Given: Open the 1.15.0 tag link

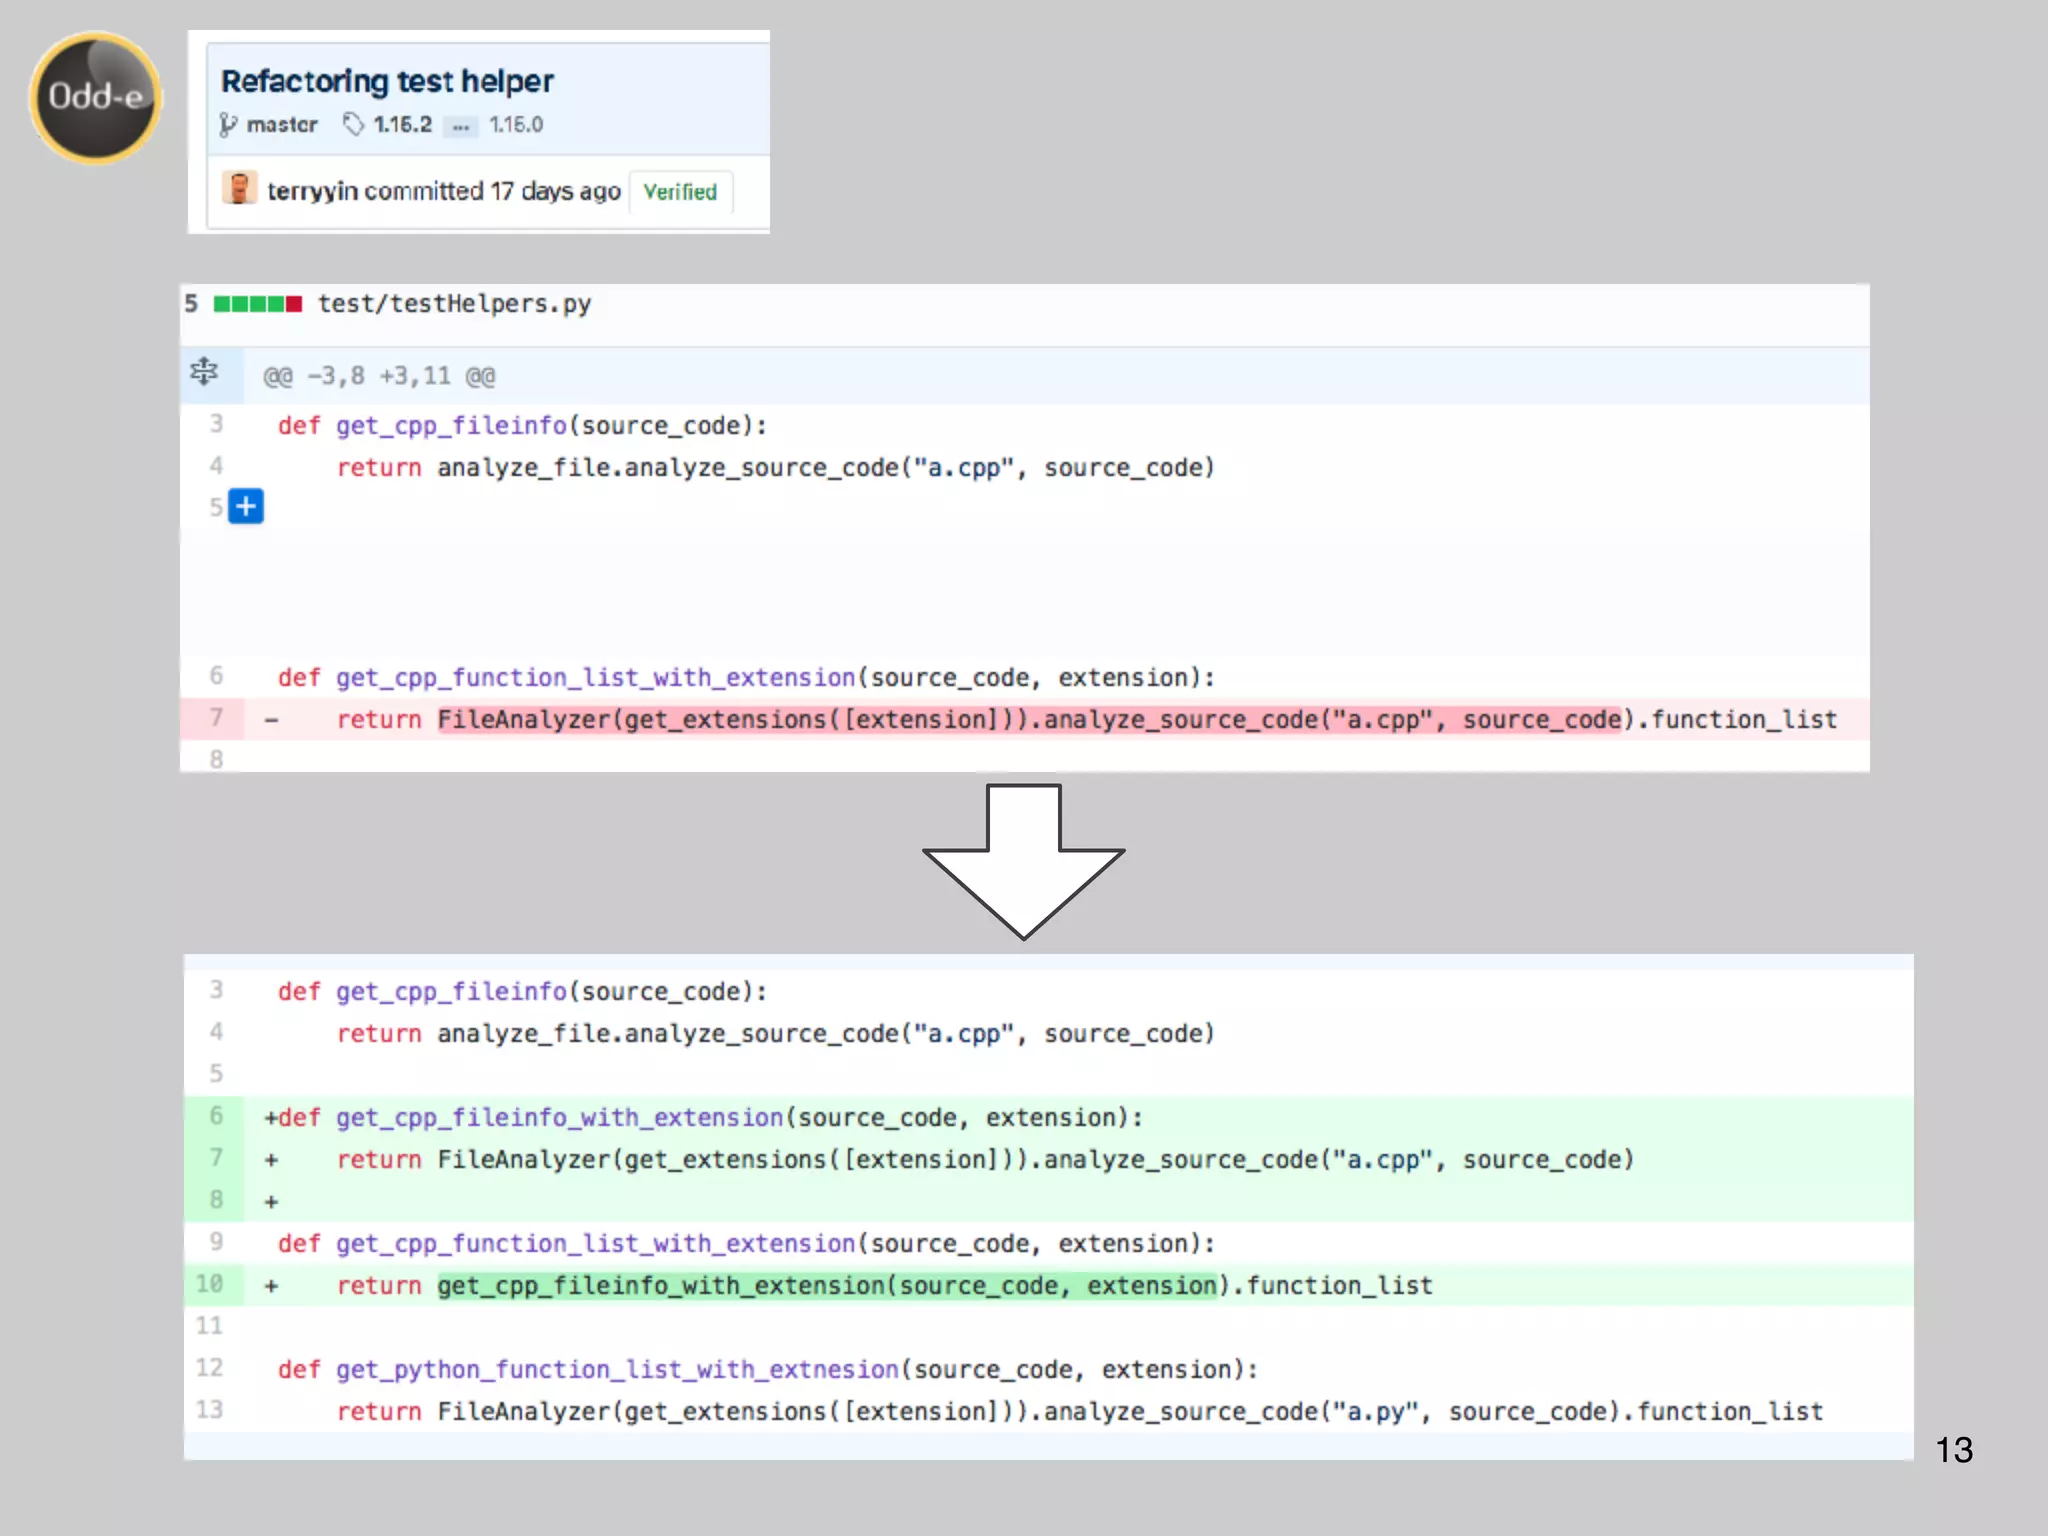Looking at the screenshot, I should click(516, 125).
